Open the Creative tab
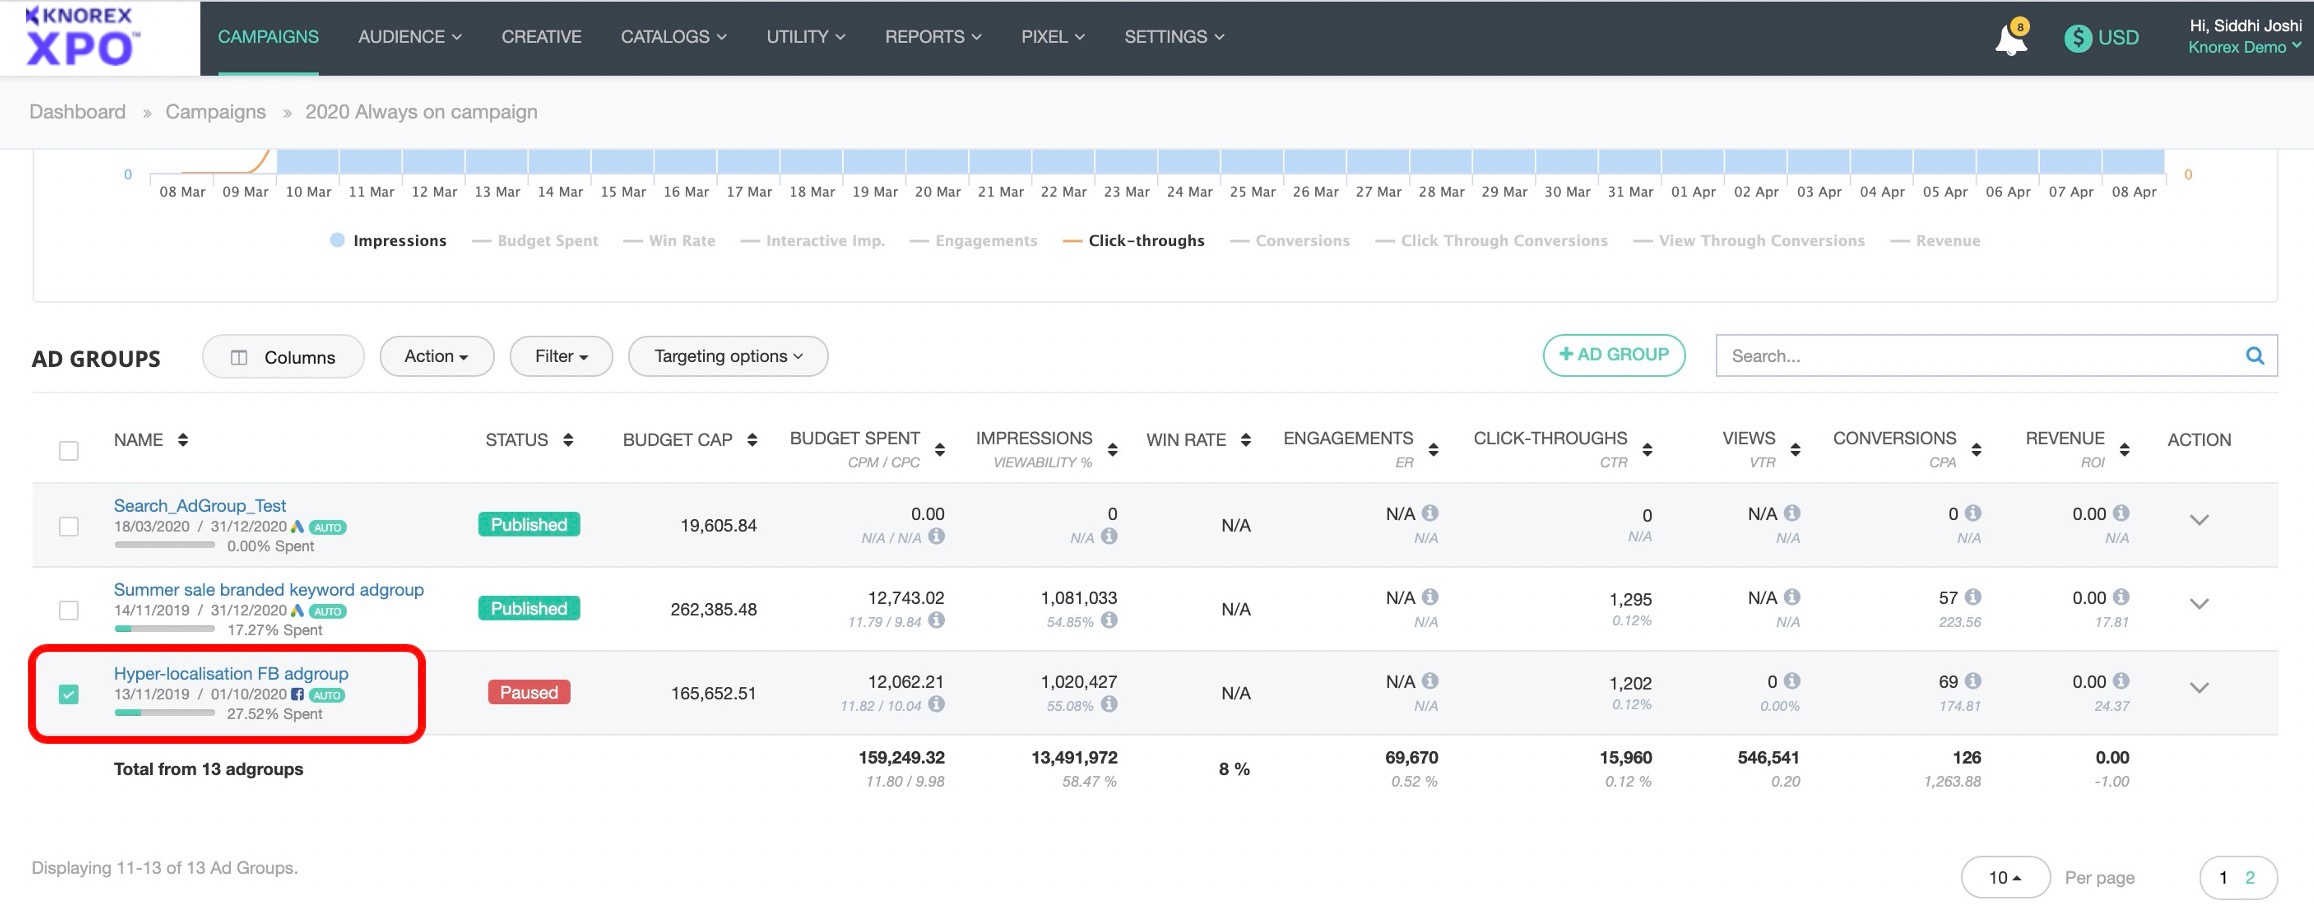The width and height of the screenshot is (2314, 914). click(x=541, y=37)
